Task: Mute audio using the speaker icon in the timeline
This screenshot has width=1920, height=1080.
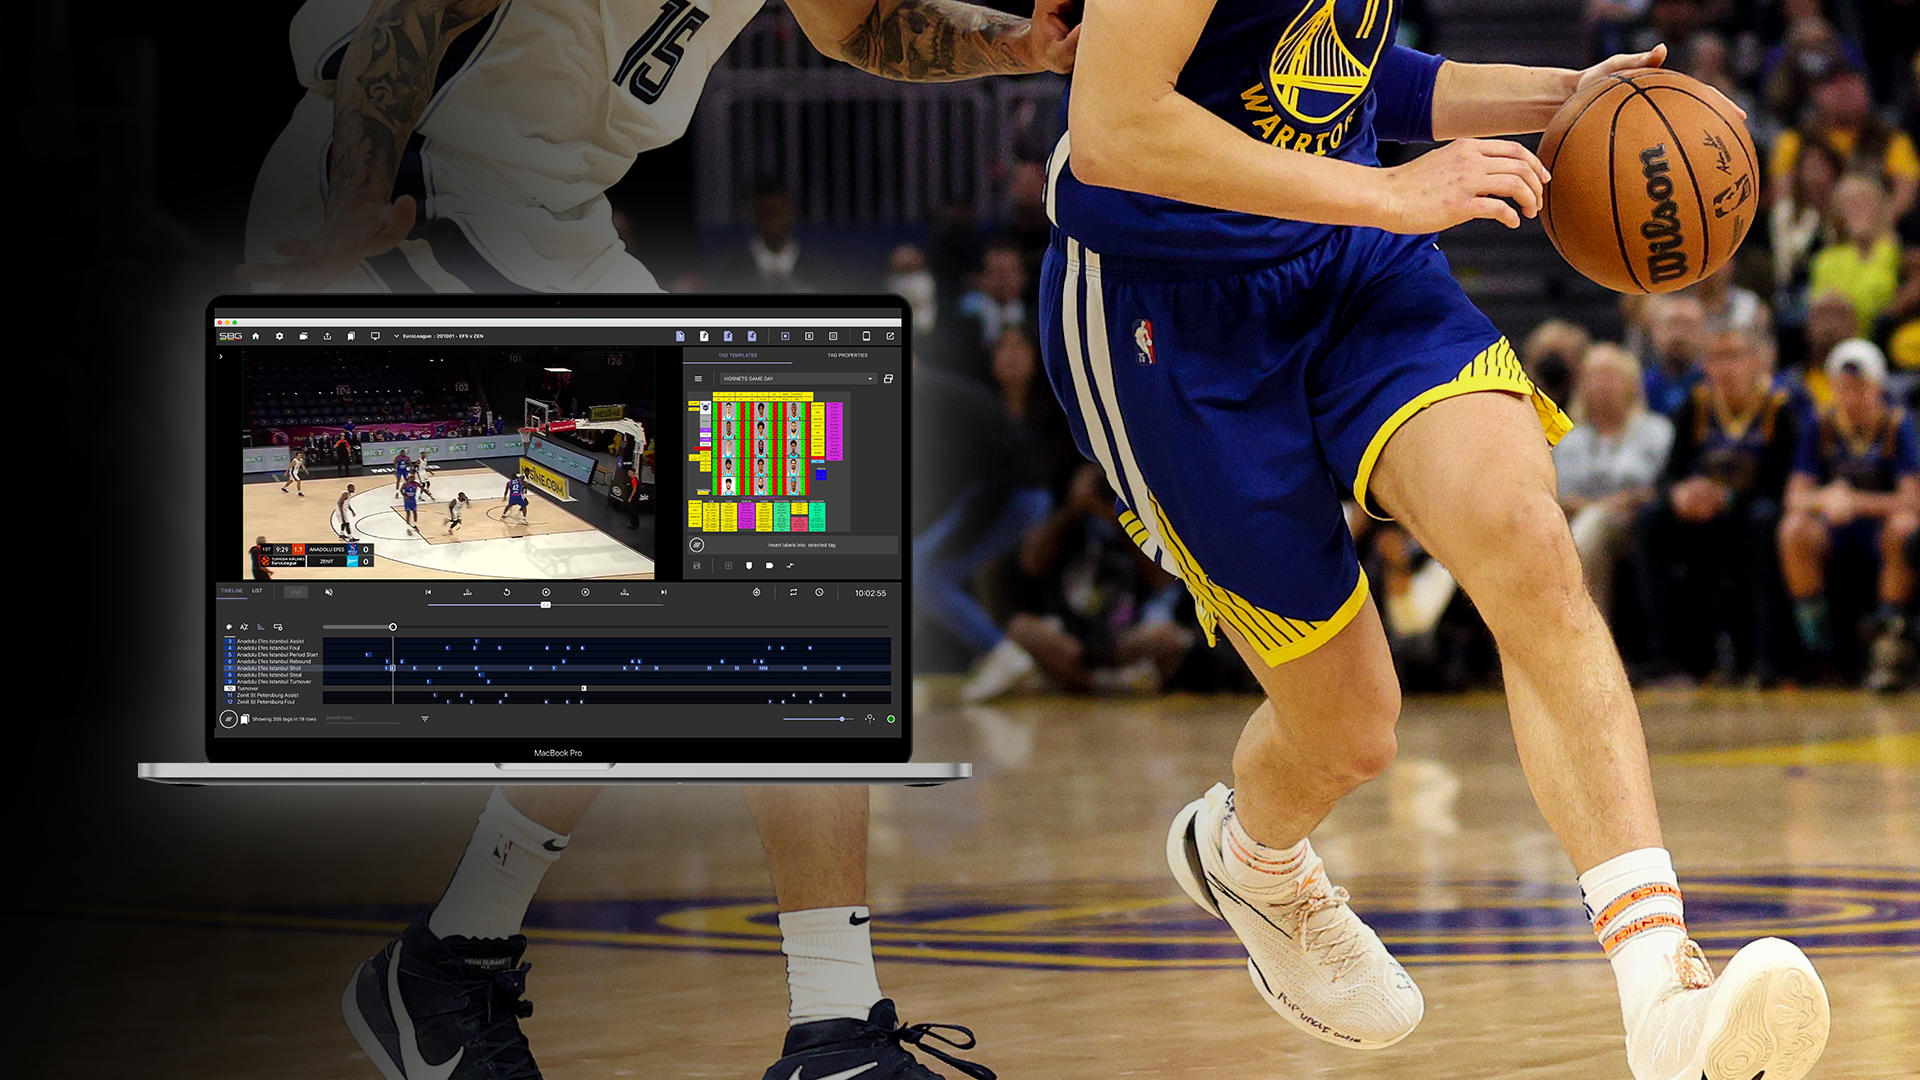Action: [x=329, y=592]
